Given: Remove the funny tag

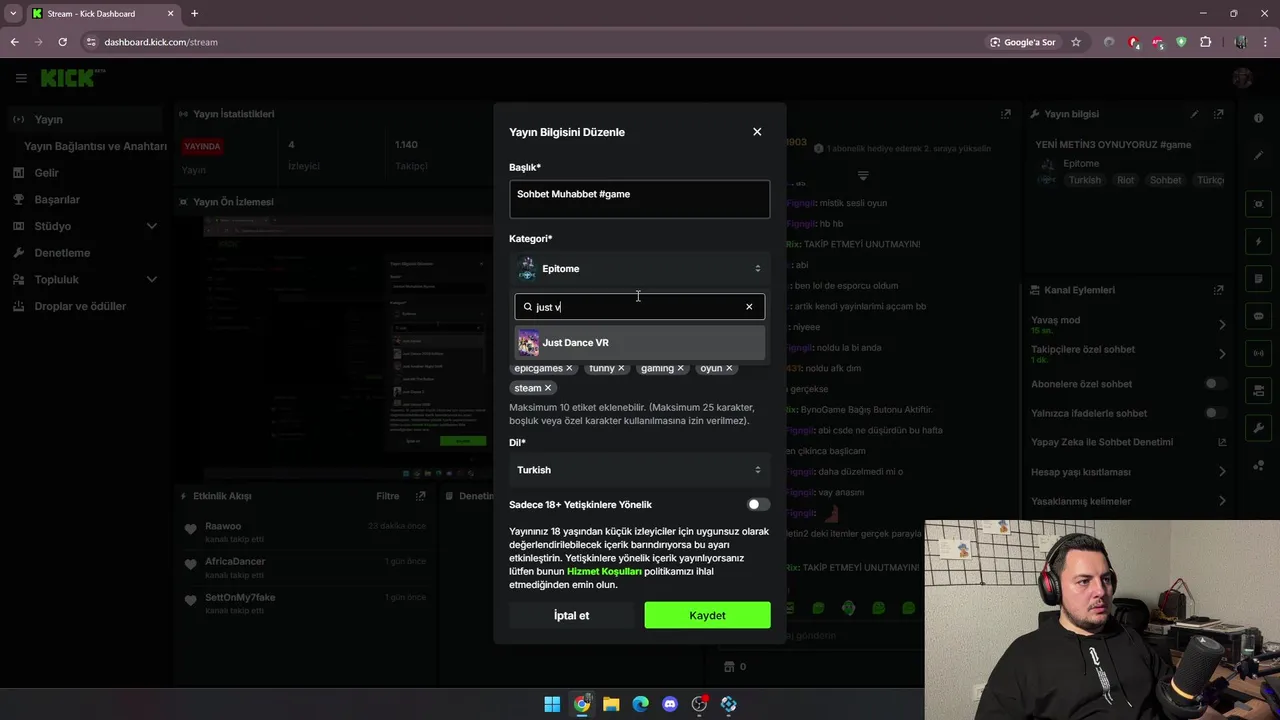Looking at the screenshot, I should click(621, 368).
